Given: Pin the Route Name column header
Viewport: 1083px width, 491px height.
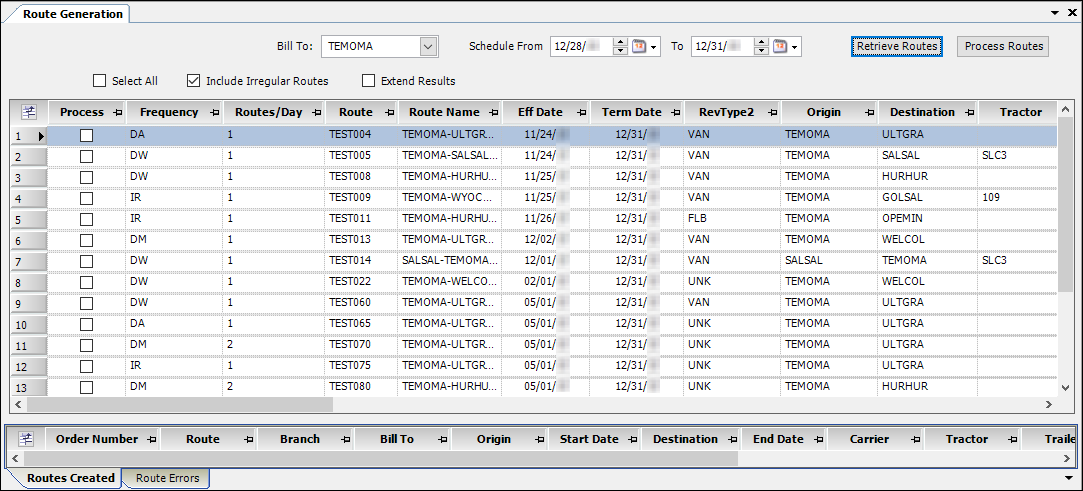Looking at the screenshot, I should coord(492,112).
